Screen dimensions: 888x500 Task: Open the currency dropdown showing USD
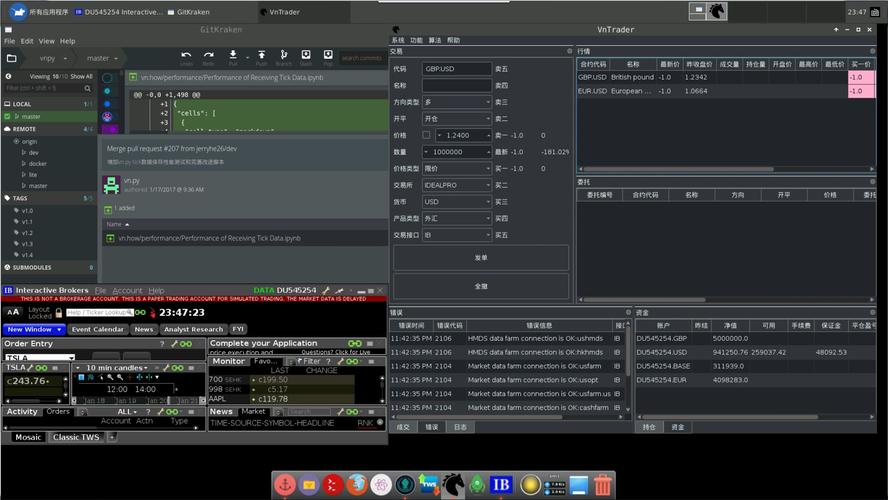pos(456,202)
